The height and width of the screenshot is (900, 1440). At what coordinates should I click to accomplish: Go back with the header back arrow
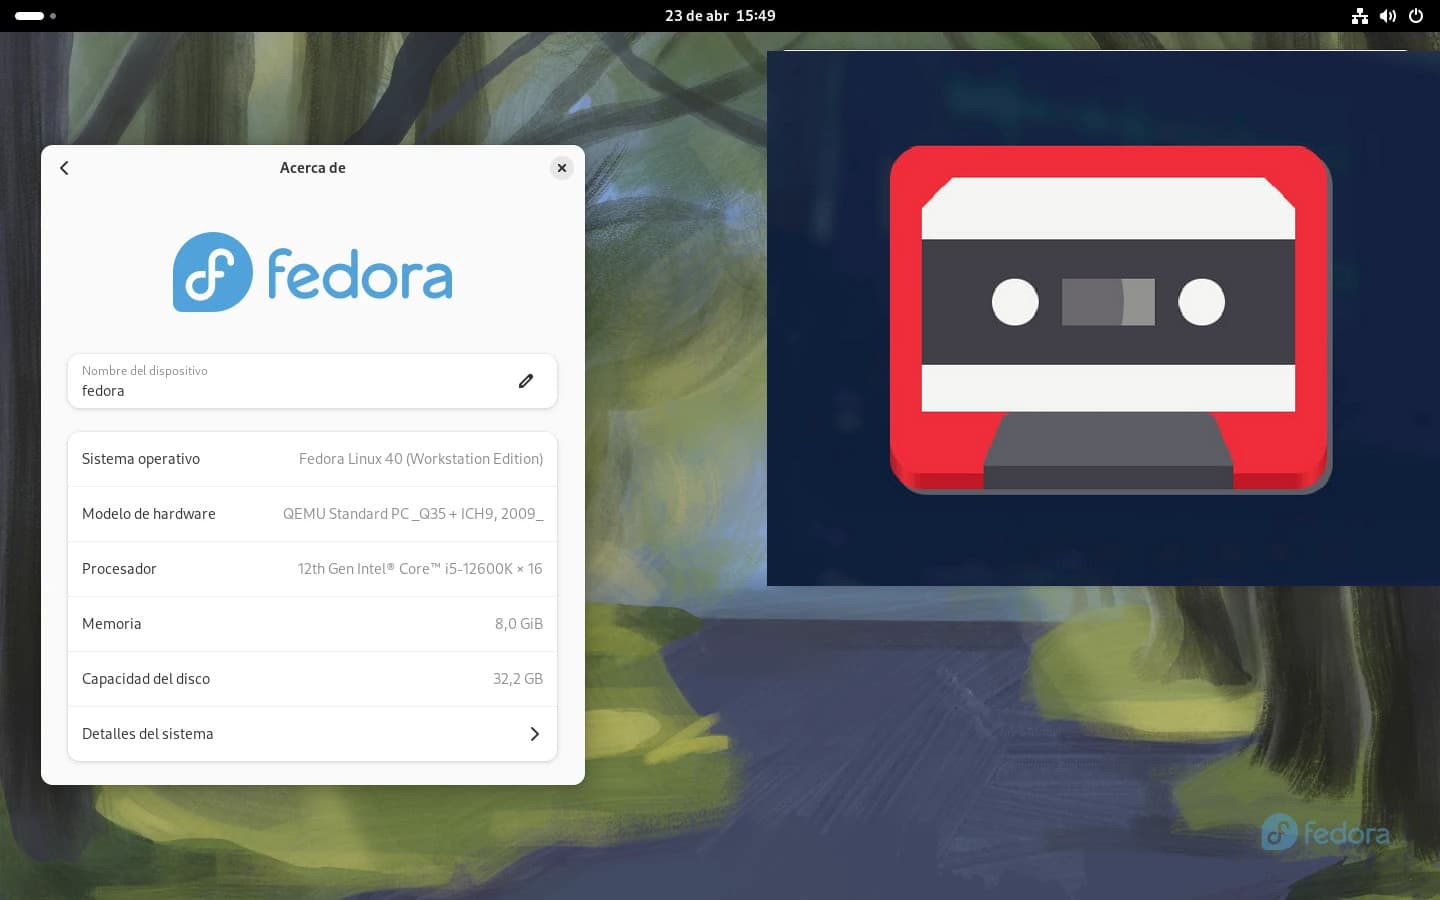tap(64, 168)
